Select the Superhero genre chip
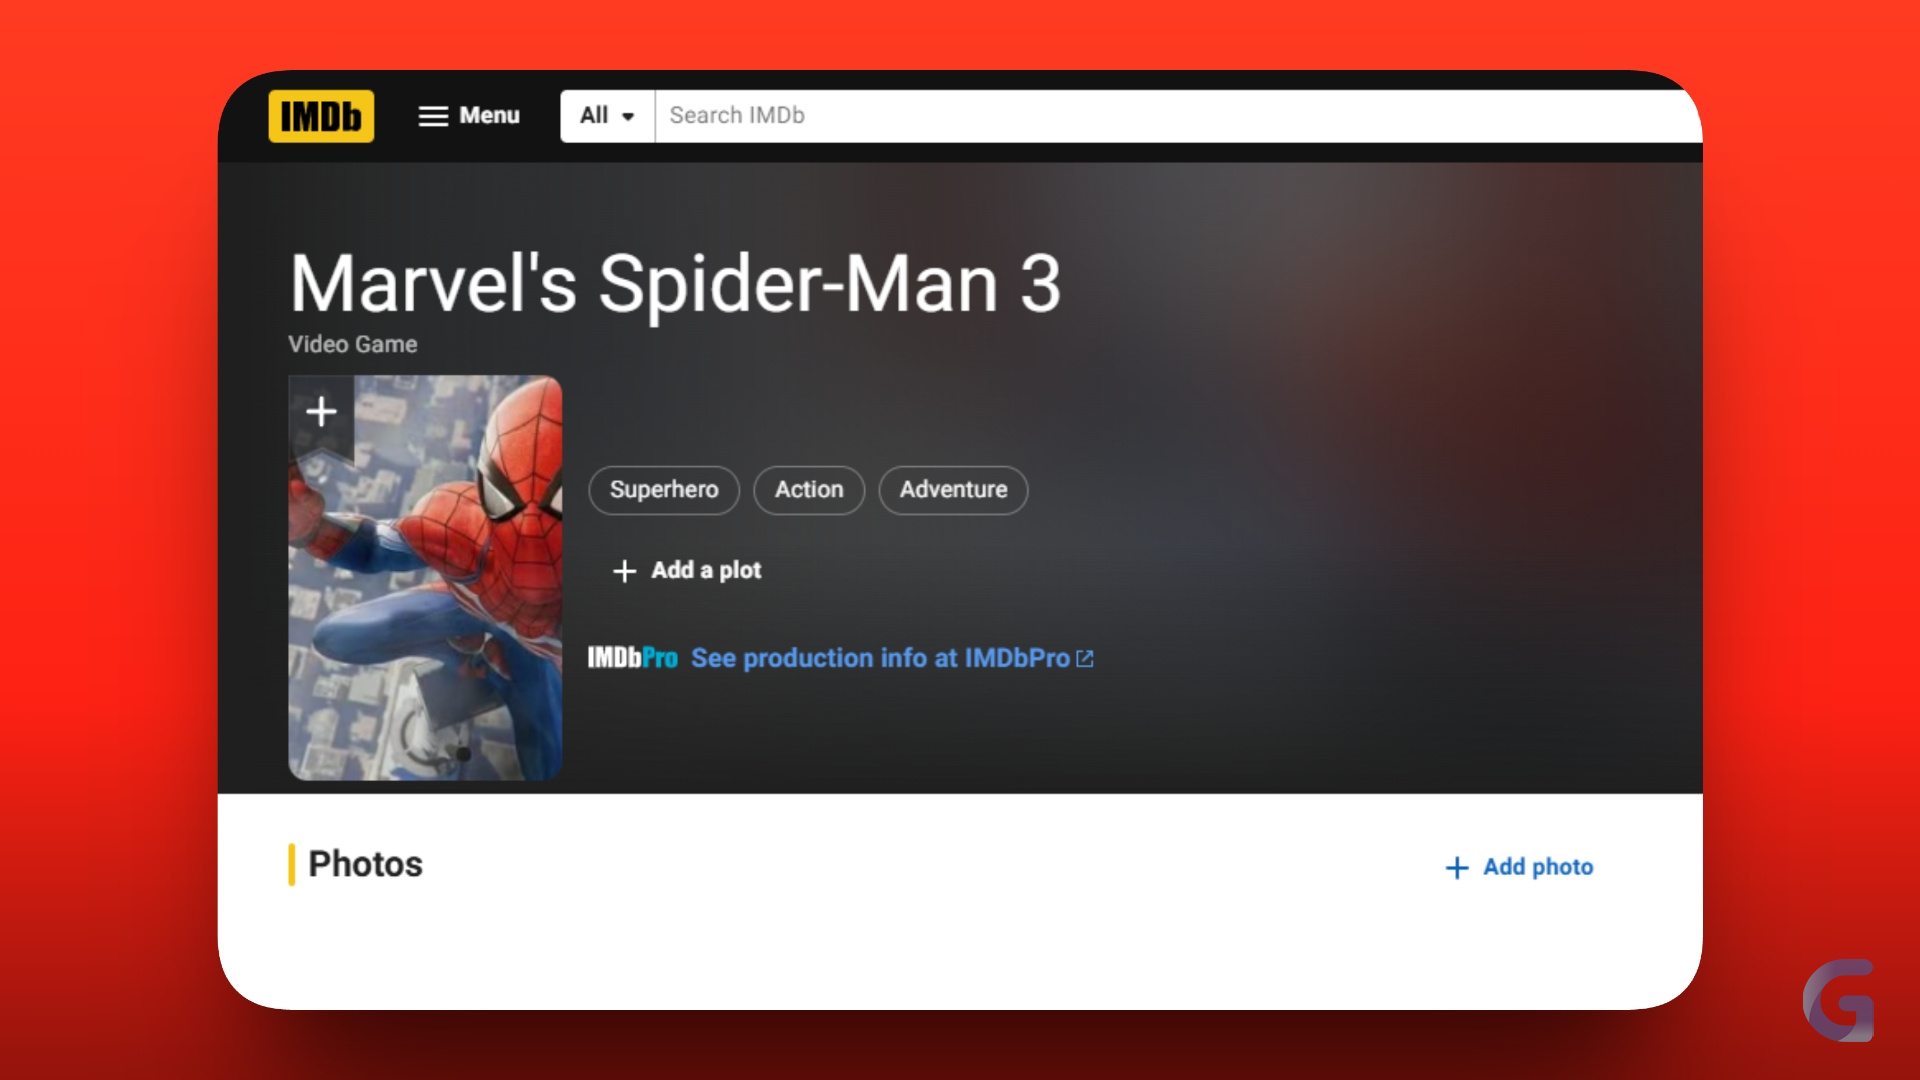The height and width of the screenshot is (1080, 1920). click(664, 490)
